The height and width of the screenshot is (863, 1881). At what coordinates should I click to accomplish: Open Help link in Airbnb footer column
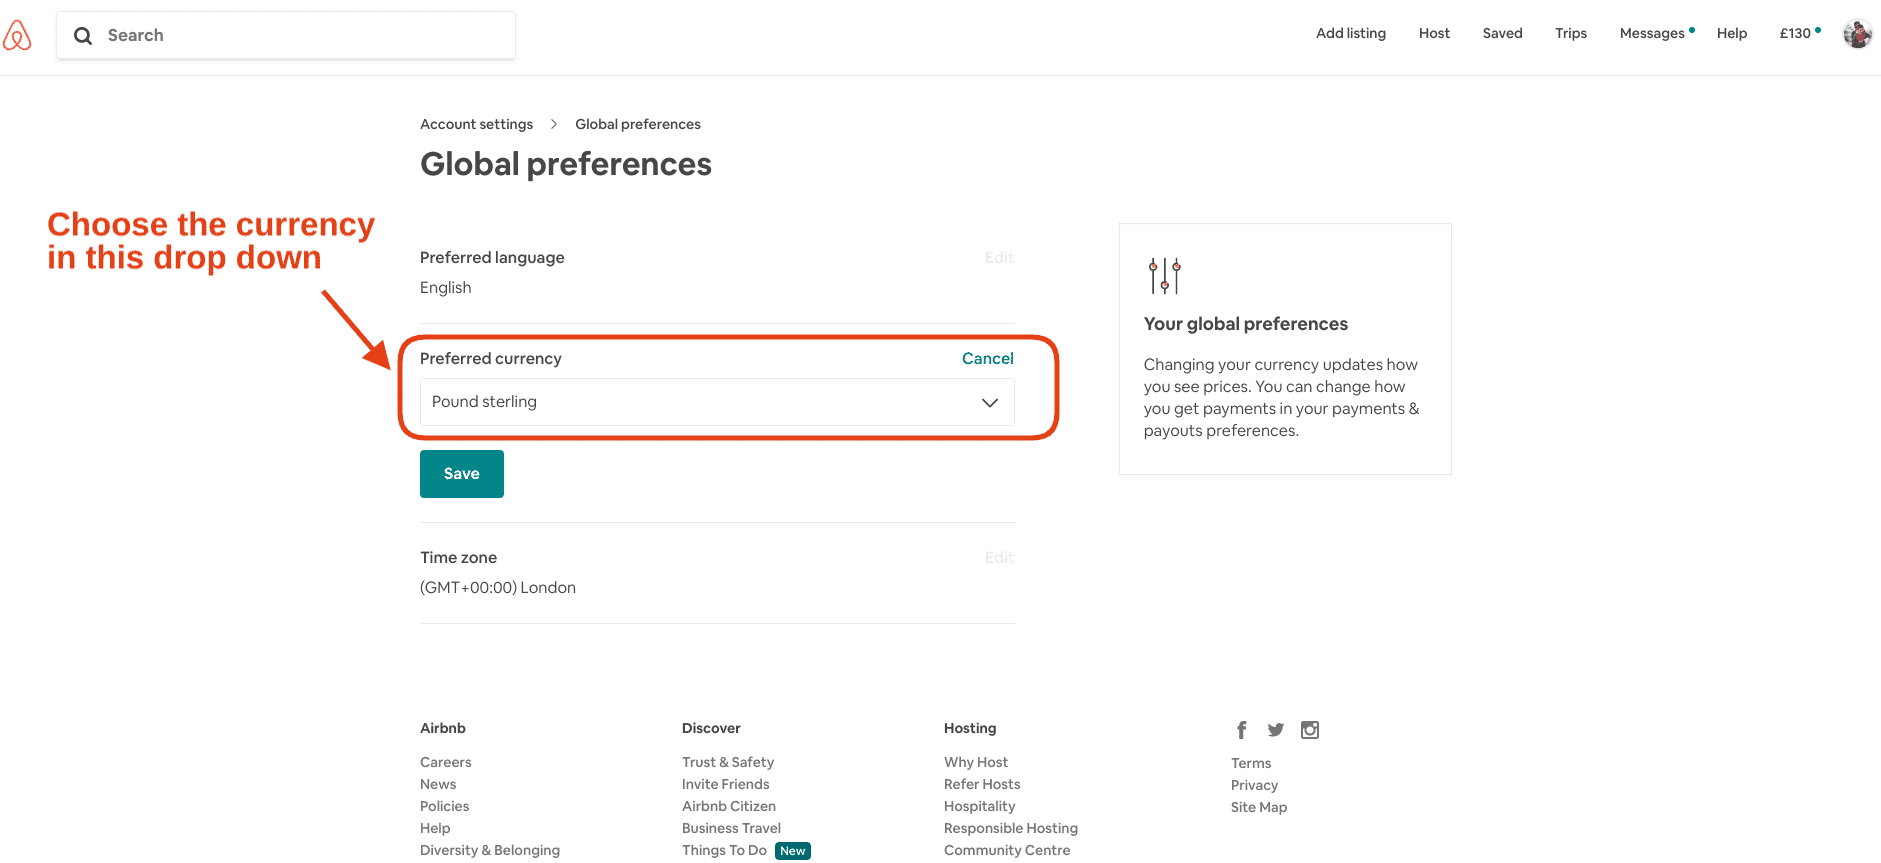435,828
